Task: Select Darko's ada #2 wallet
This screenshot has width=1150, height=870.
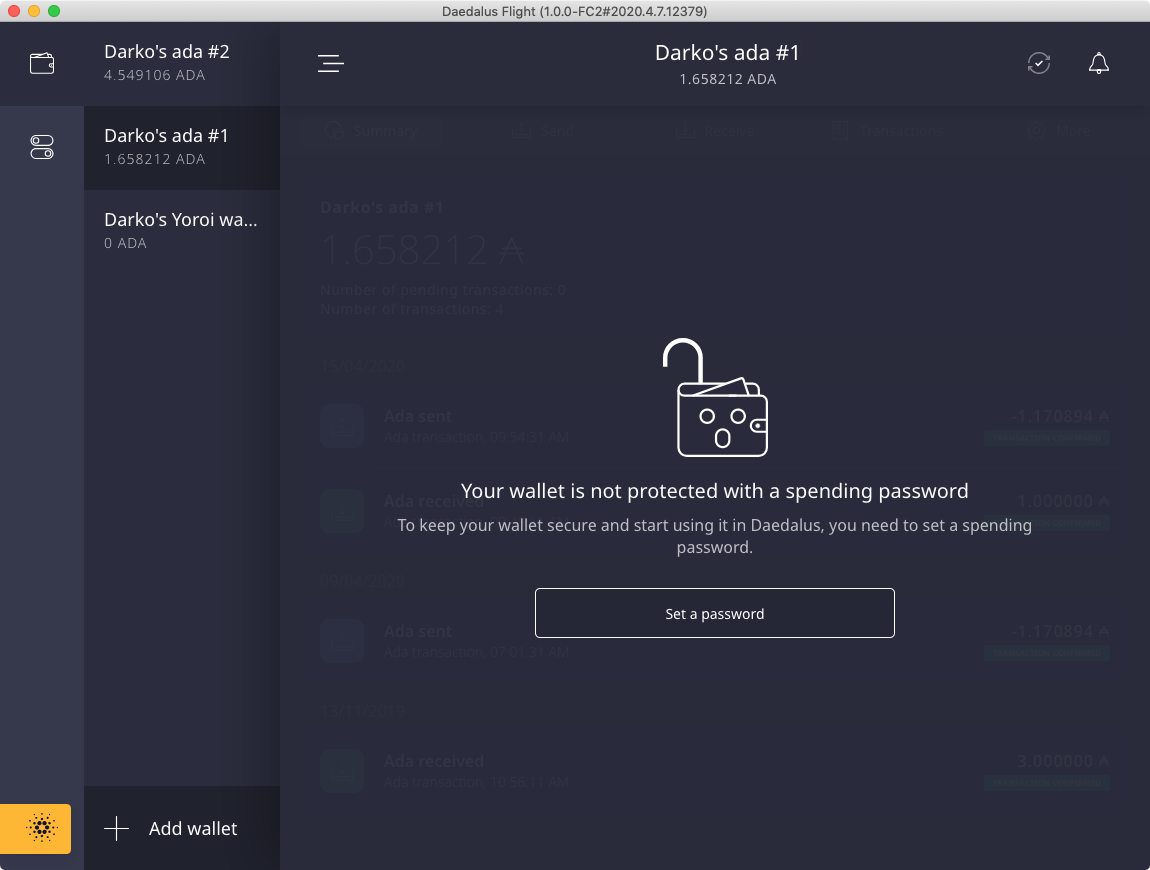Action: tap(182, 62)
